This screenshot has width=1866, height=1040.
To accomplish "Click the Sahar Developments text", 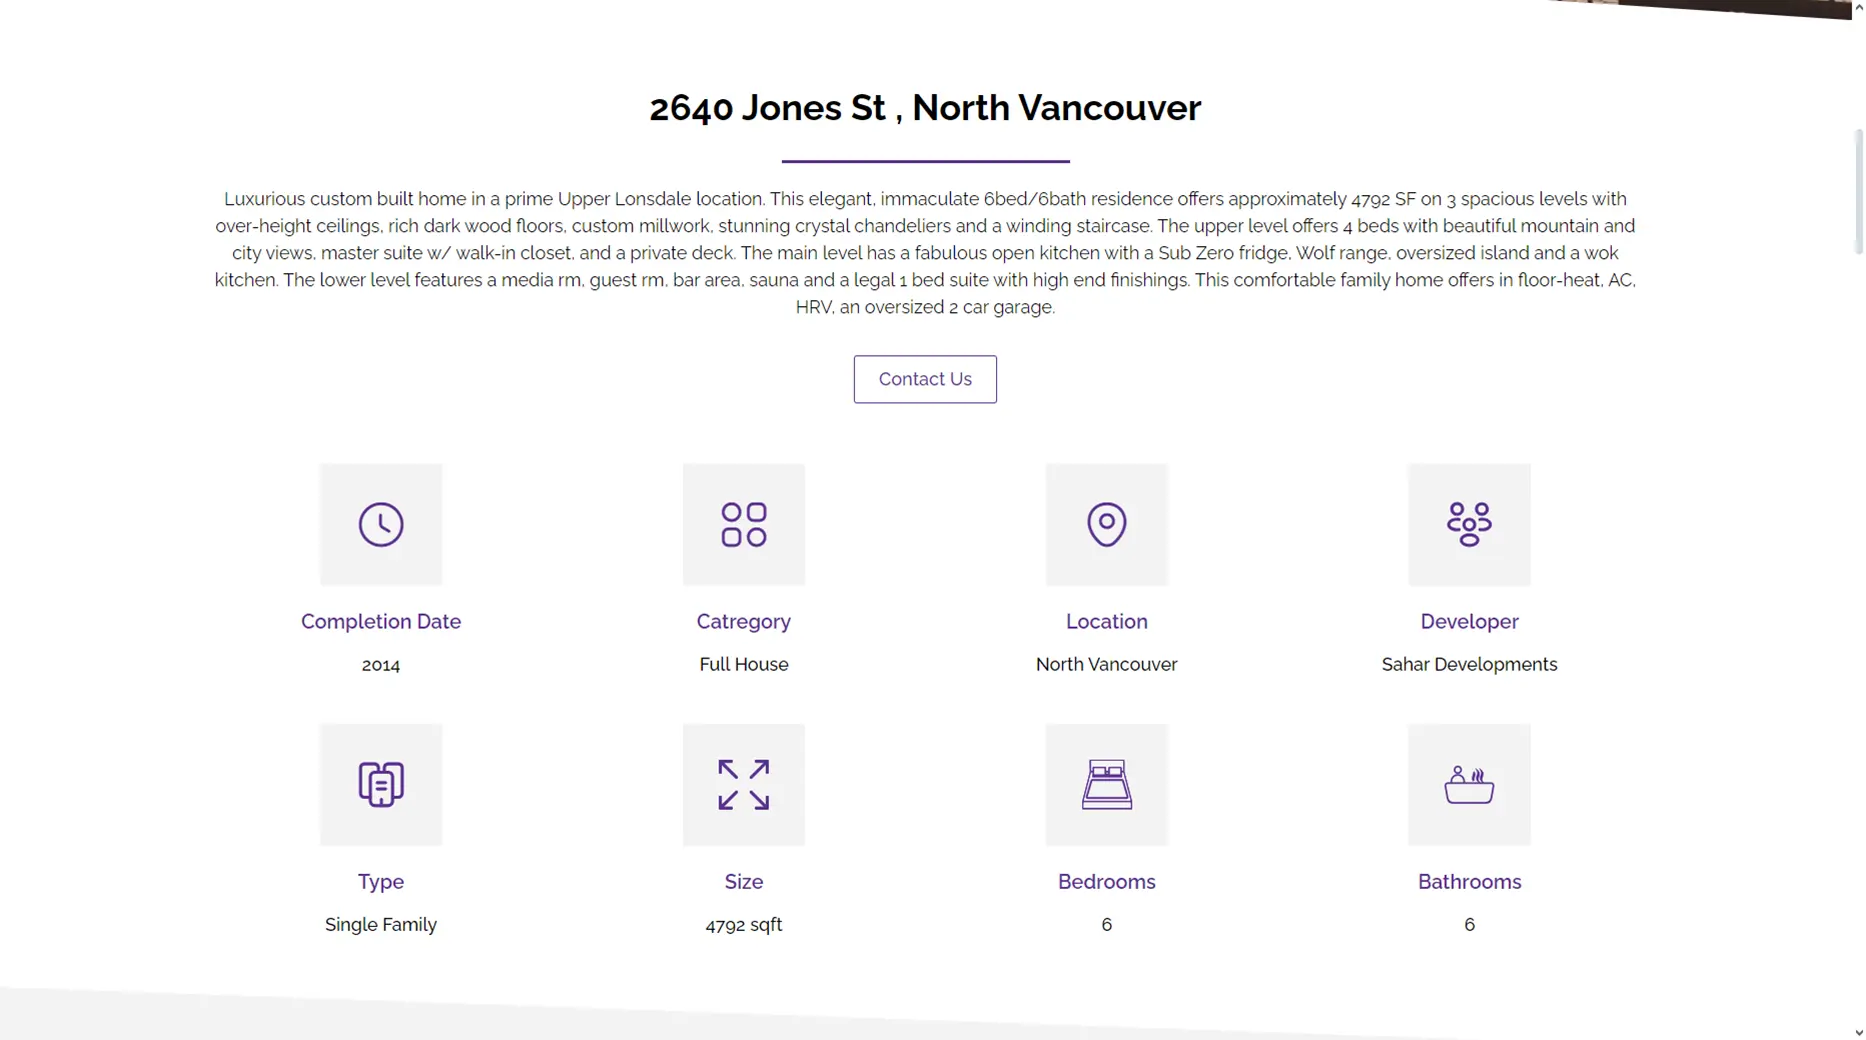I will [x=1469, y=665].
